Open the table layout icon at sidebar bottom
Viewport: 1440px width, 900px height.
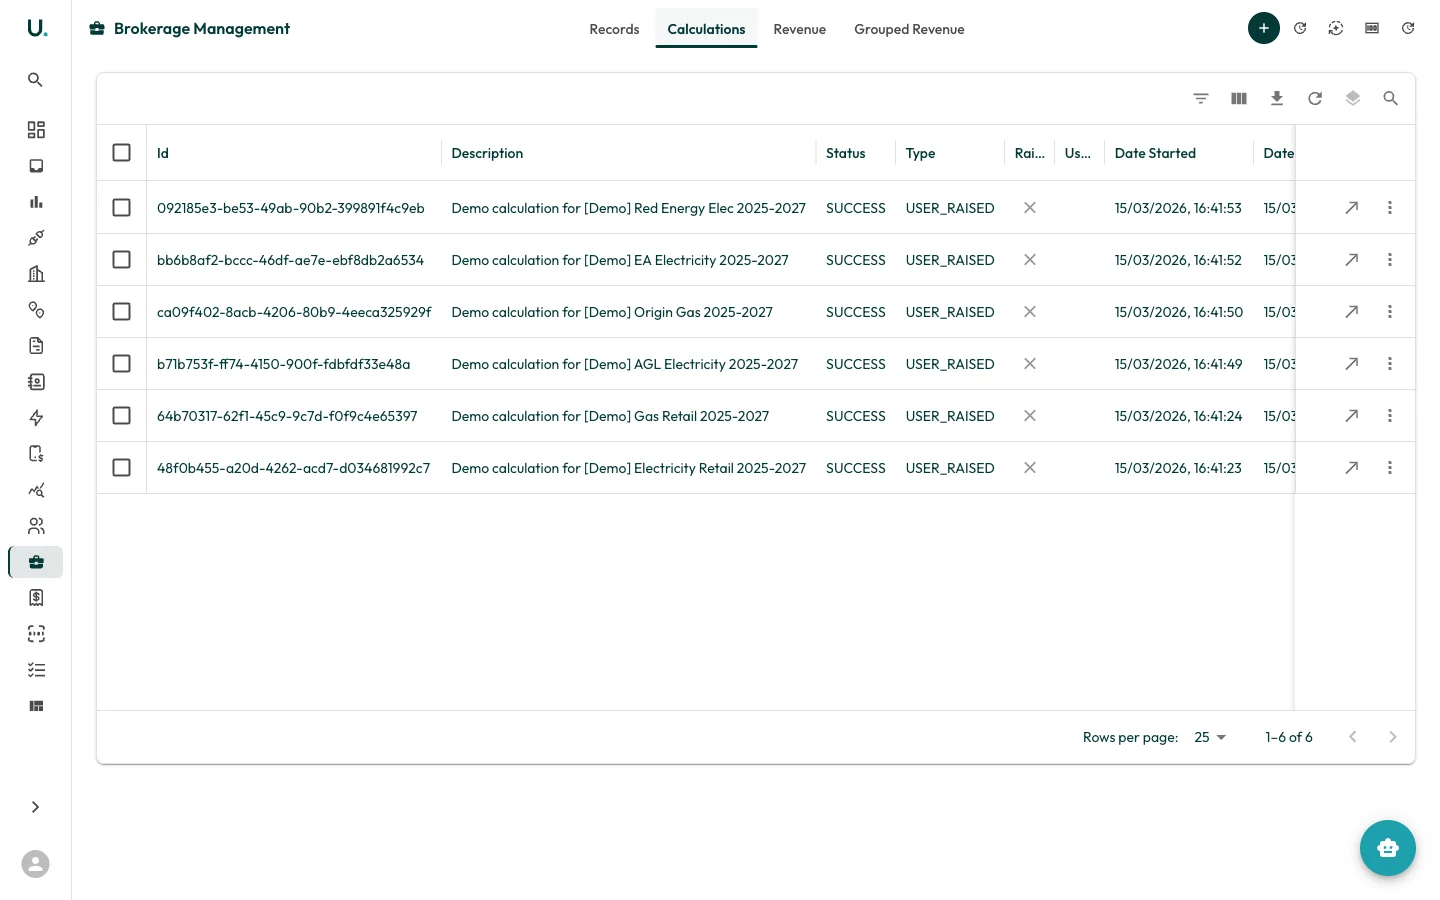click(x=36, y=706)
